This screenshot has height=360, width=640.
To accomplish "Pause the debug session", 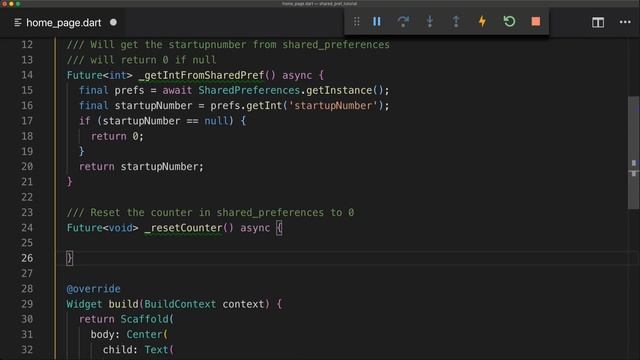I will point(377,22).
